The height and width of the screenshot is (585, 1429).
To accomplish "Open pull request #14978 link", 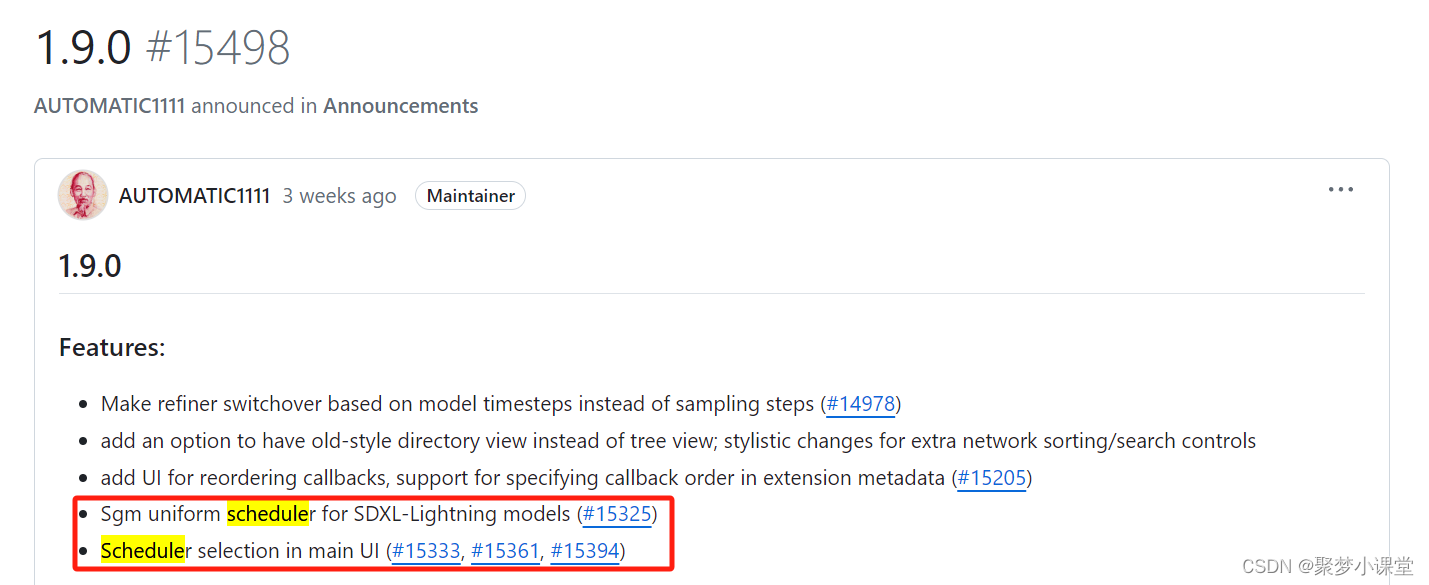I will (860, 405).
